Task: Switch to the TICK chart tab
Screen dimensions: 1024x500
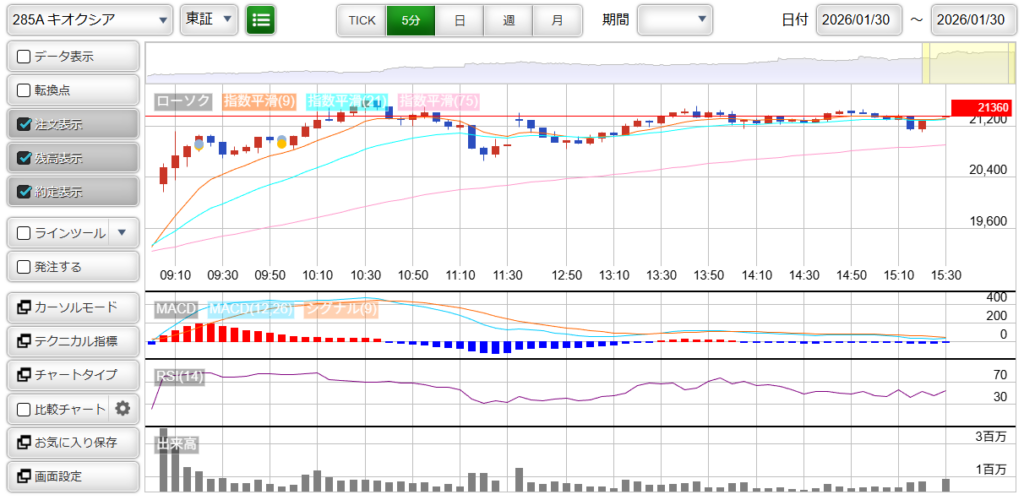Action: click(x=361, y=19)
